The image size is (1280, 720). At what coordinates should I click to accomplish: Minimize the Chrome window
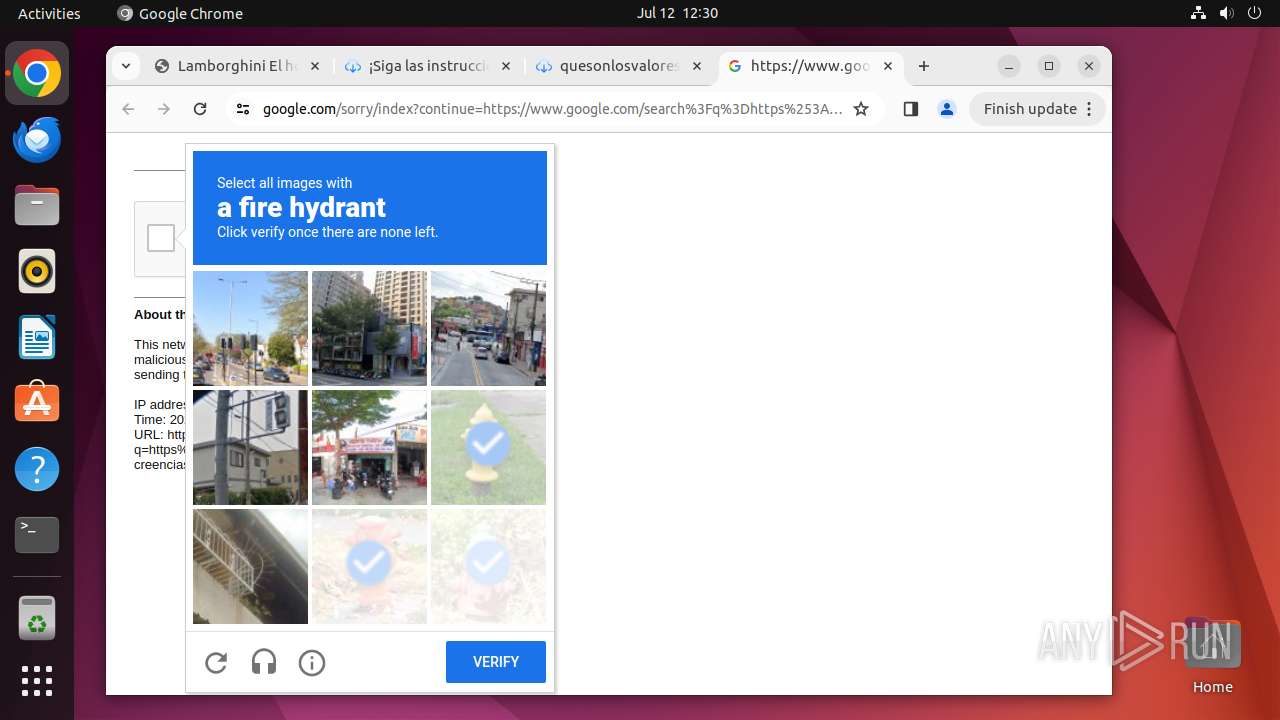[x=1009, y=66]
